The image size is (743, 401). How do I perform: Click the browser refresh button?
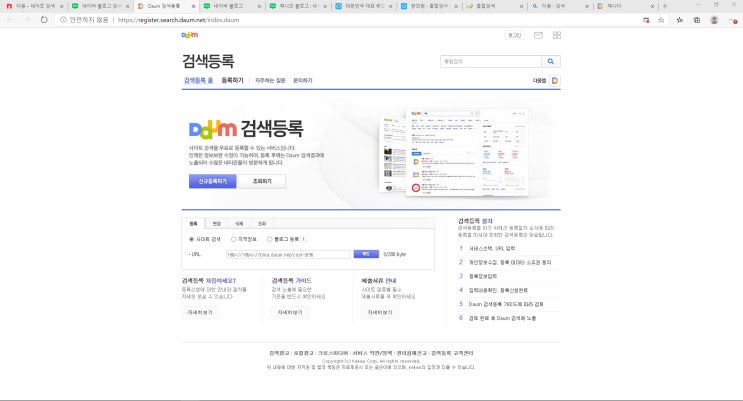tap(44, 20)
